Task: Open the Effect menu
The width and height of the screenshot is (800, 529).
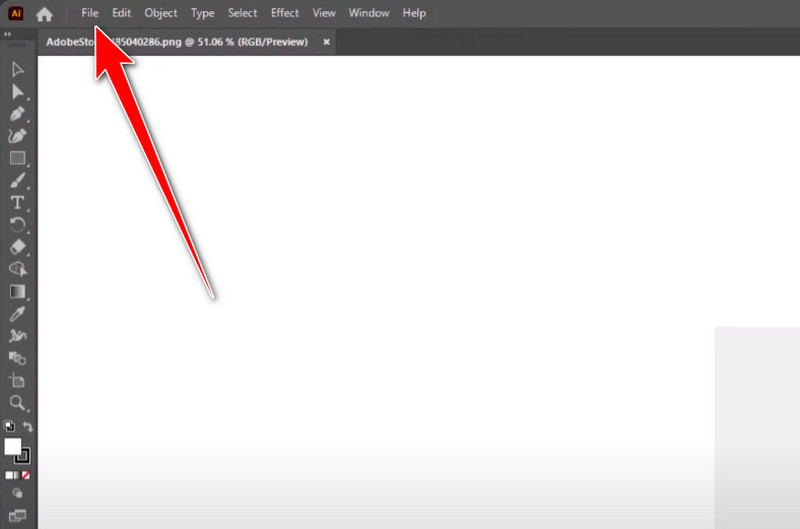Action: pyautogui.click(x=284, y=13)
